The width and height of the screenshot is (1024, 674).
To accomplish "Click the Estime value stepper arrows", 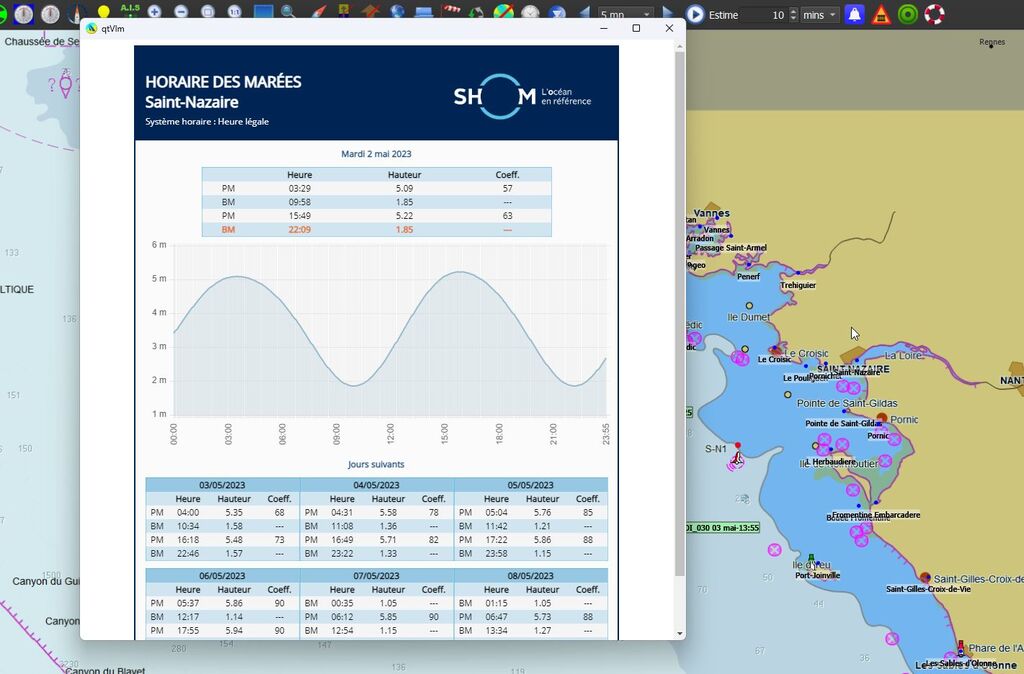I will click(x=793, y=15).
